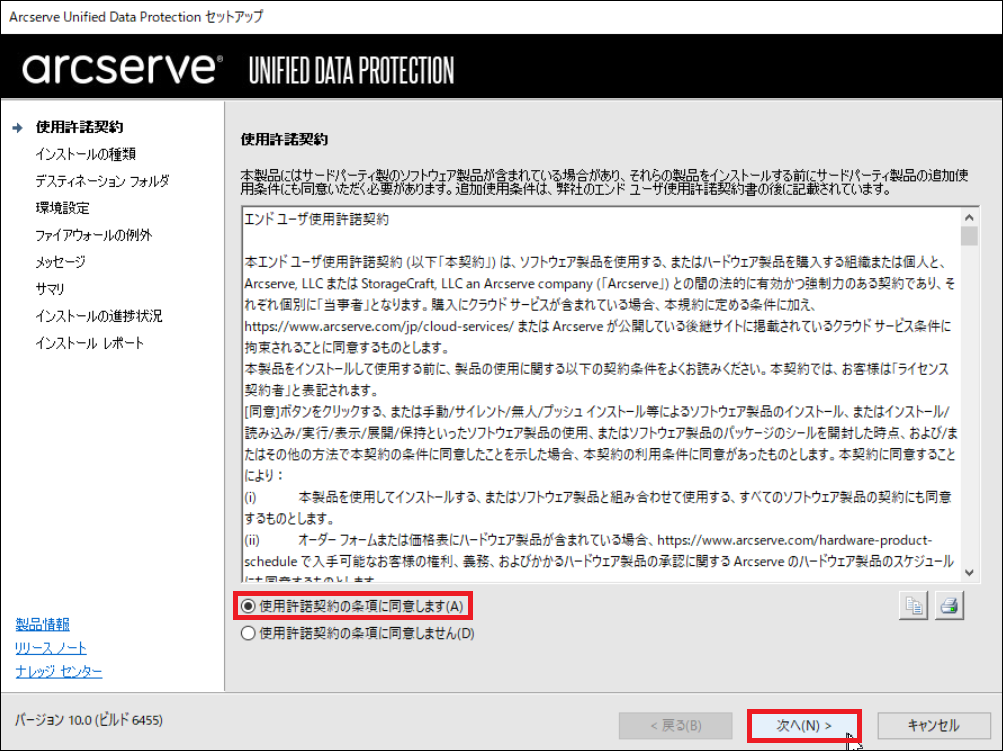The width and height of the screenshot is (1003, 751).
Task: Open the リリース ノート link
Action: click(51, 648)
